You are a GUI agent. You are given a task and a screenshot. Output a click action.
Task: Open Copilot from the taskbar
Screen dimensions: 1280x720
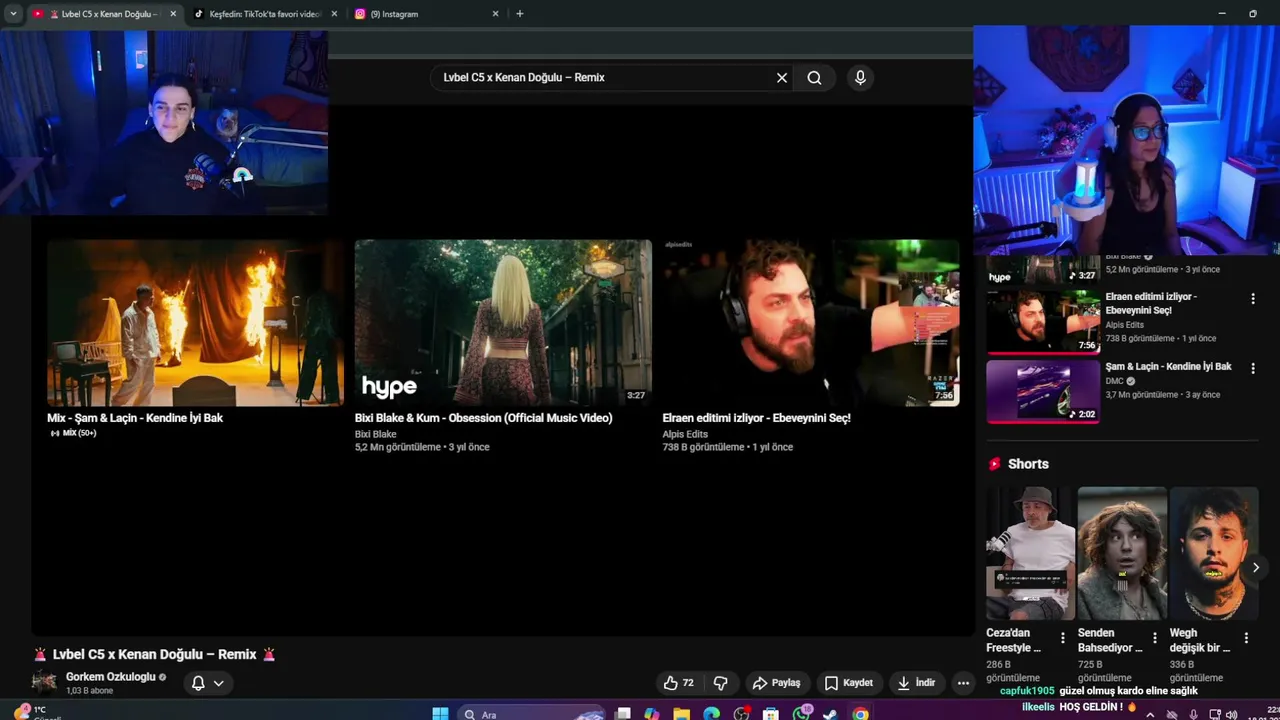(652, 714)
